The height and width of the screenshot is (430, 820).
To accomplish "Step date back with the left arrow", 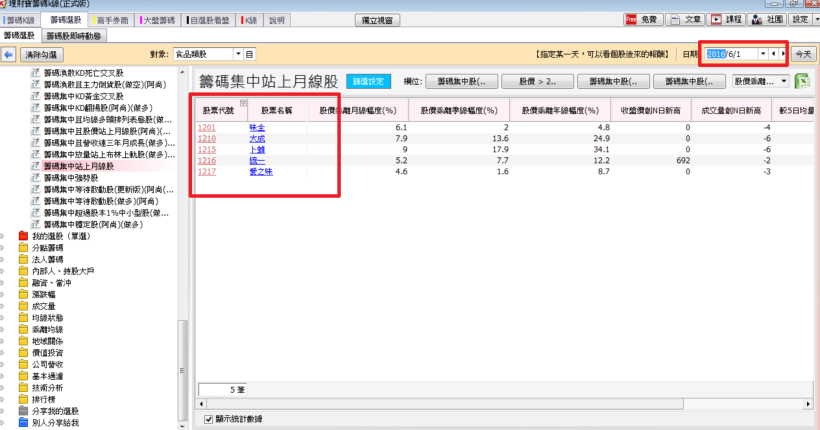I will pos(773,54).
